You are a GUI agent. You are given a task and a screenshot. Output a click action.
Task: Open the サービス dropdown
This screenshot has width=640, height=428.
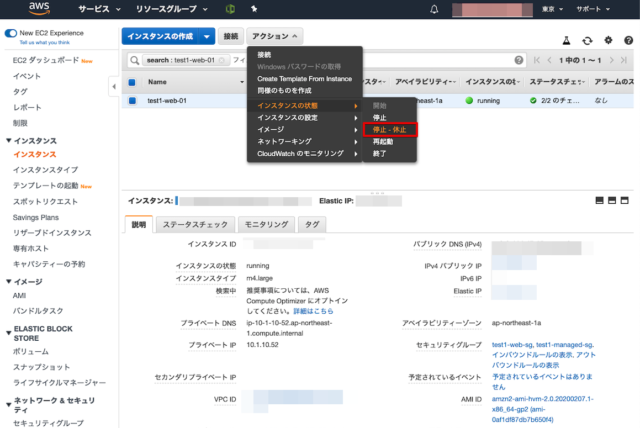tap(99, 9)
